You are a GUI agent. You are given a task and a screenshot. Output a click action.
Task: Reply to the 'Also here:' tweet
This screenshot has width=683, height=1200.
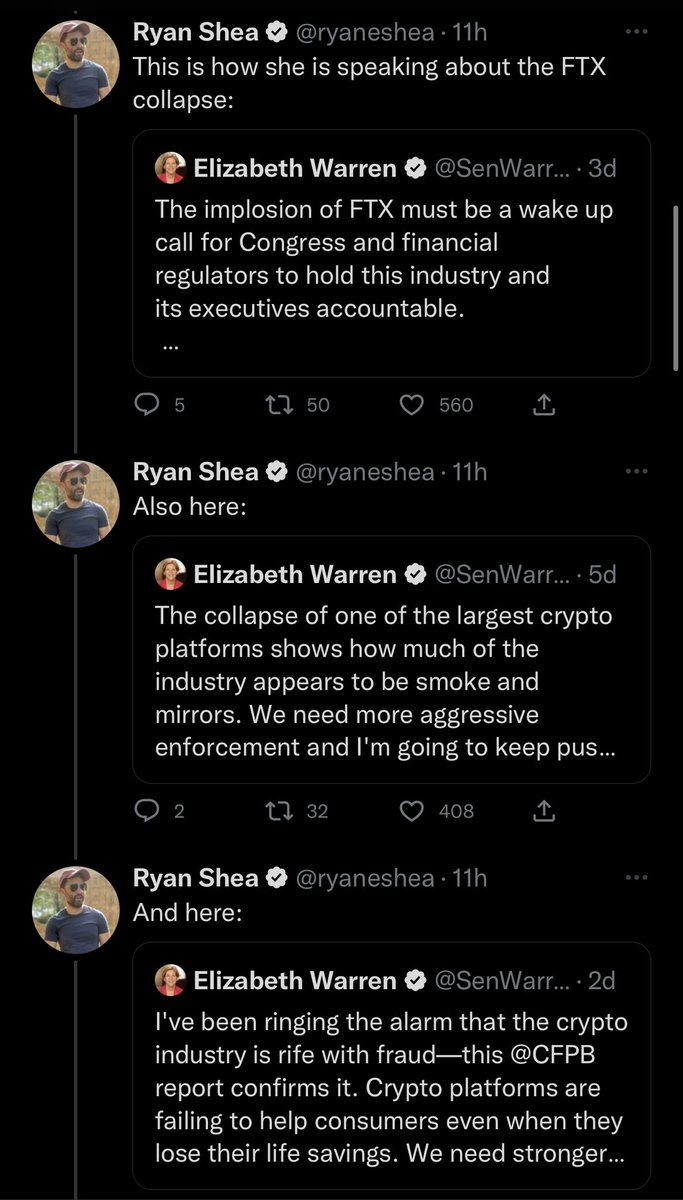coord(148,811)
